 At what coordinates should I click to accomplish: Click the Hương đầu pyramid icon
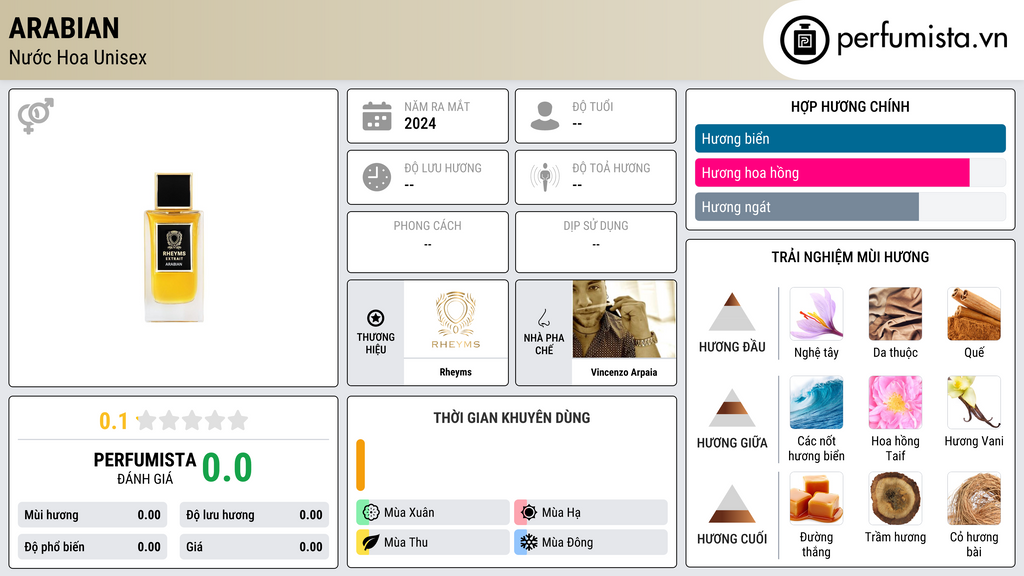(732, 312)
